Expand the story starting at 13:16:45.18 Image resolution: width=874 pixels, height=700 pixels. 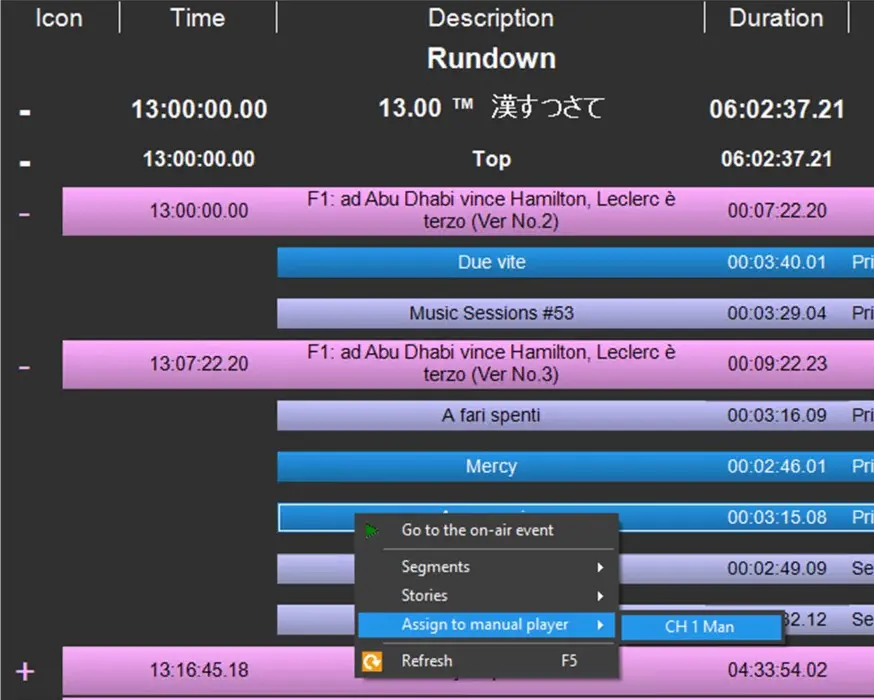25,670
